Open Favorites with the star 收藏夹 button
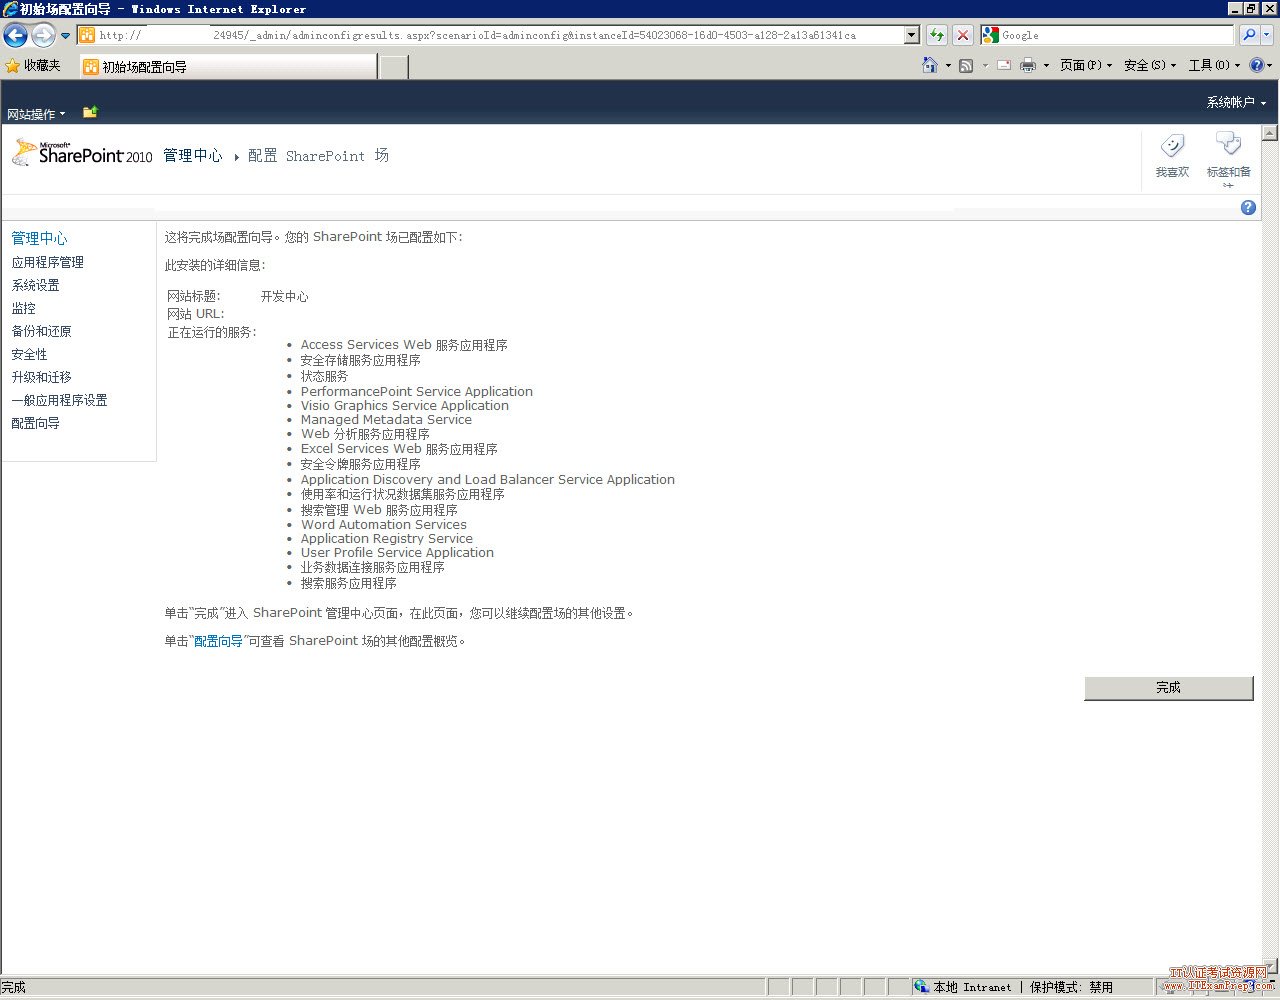This screenshot has width=1280, height=1000. point(33,66)
